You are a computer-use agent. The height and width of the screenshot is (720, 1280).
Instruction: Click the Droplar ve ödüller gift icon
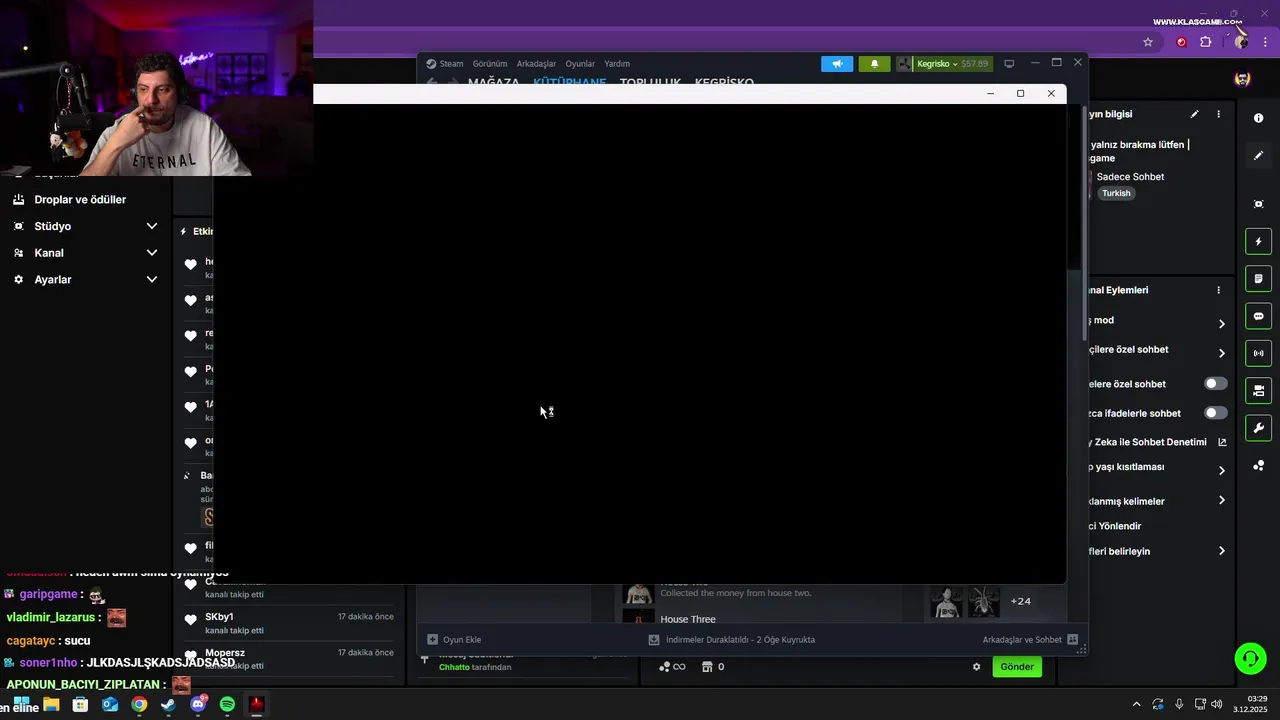[18, 200]
